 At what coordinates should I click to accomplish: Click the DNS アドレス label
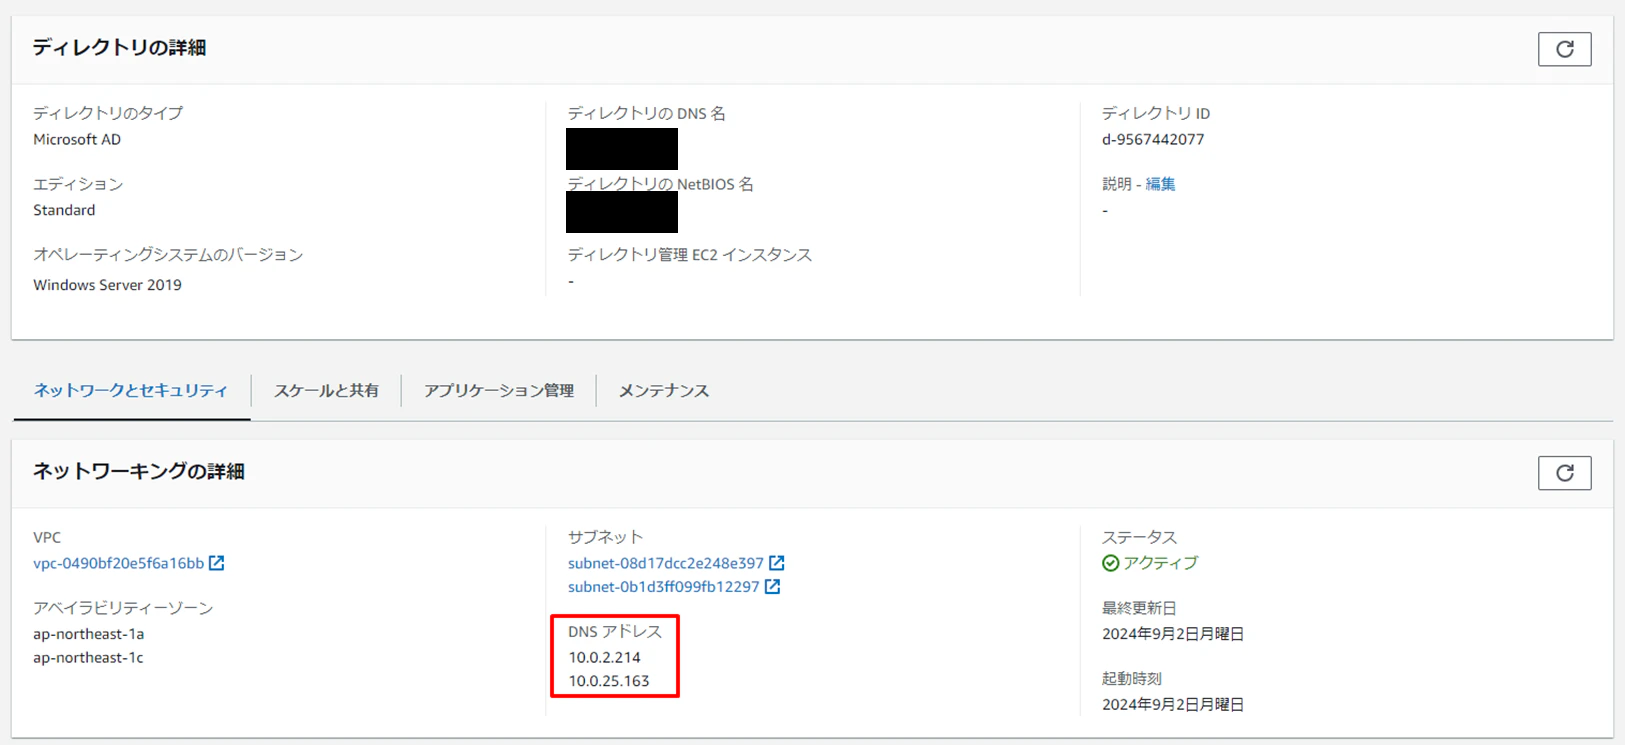tap(615, 632)
